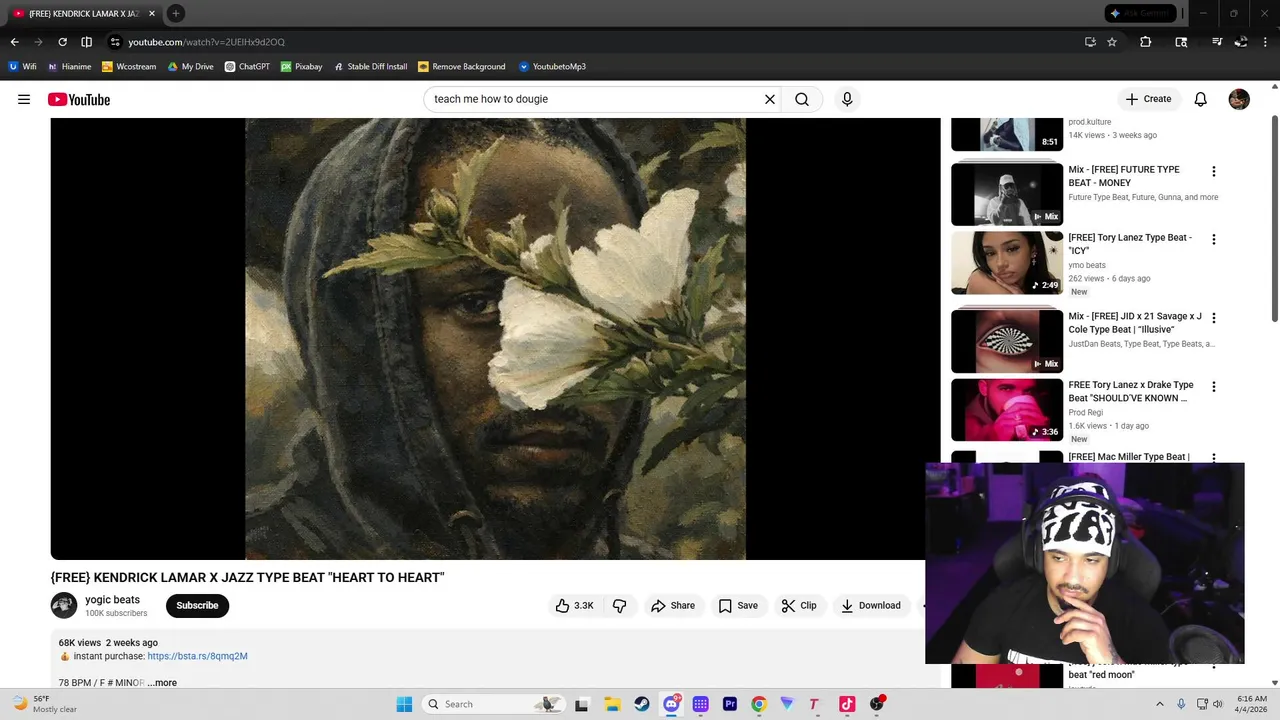The image size is (1280, 720).
Task: Open Steam from the taskbar
Action: 642,704
